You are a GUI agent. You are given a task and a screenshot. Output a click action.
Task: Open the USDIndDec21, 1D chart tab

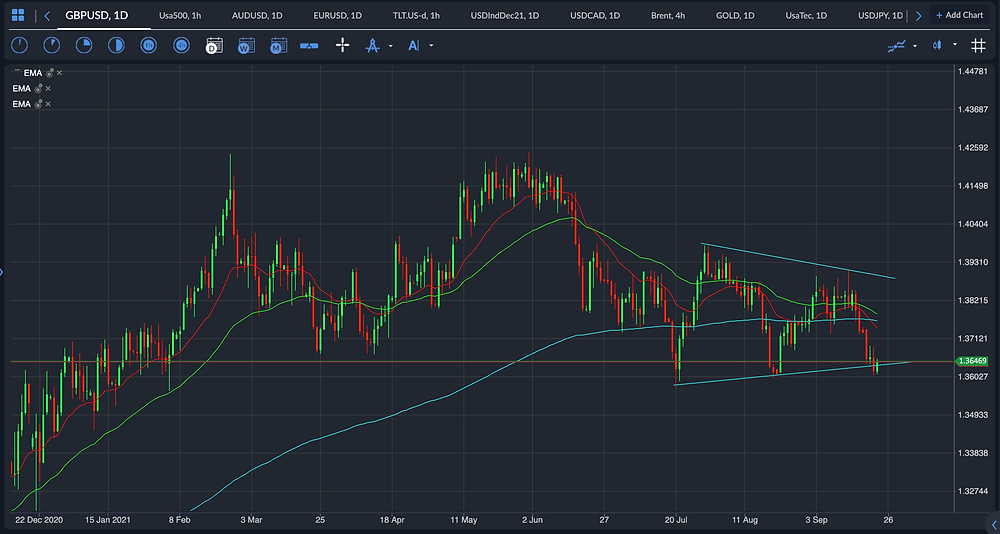click(506, 15)
